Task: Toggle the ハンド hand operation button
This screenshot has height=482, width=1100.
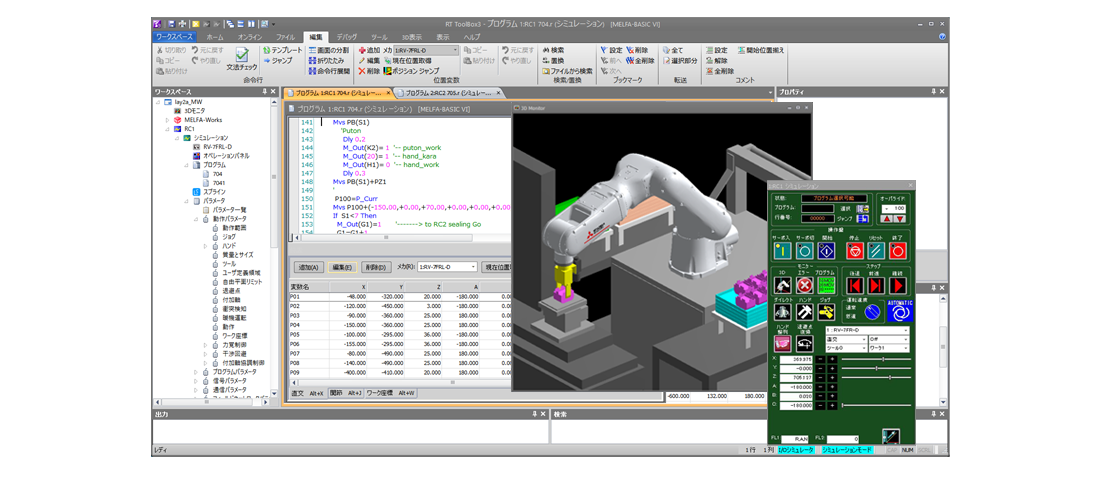Action: pyautogui.click(x=804, y=312)
